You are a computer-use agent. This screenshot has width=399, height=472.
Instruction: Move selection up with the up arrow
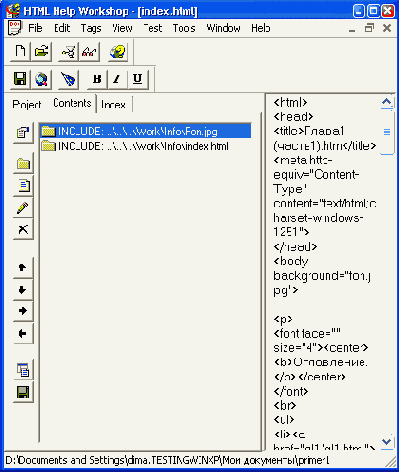click(x=23, y=268)
